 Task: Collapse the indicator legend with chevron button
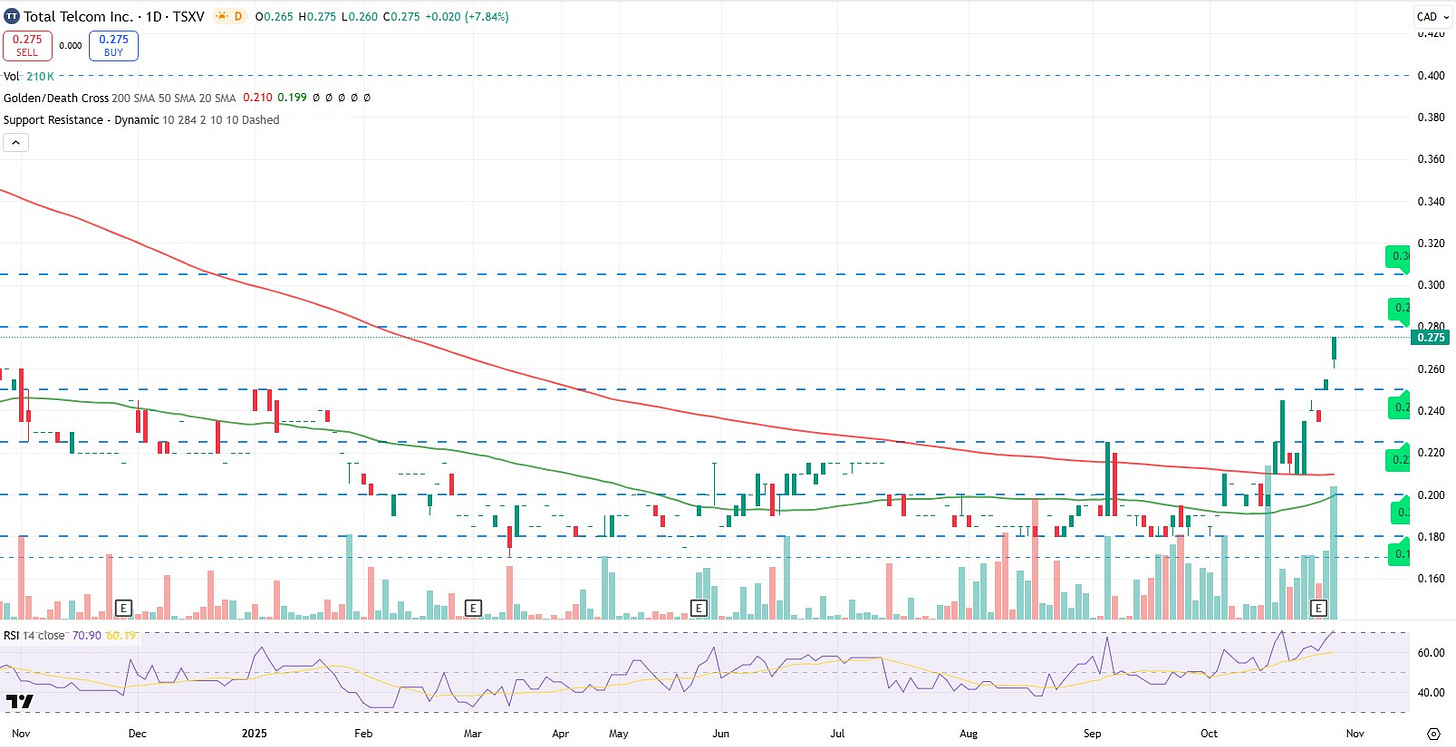click(15, 143)
